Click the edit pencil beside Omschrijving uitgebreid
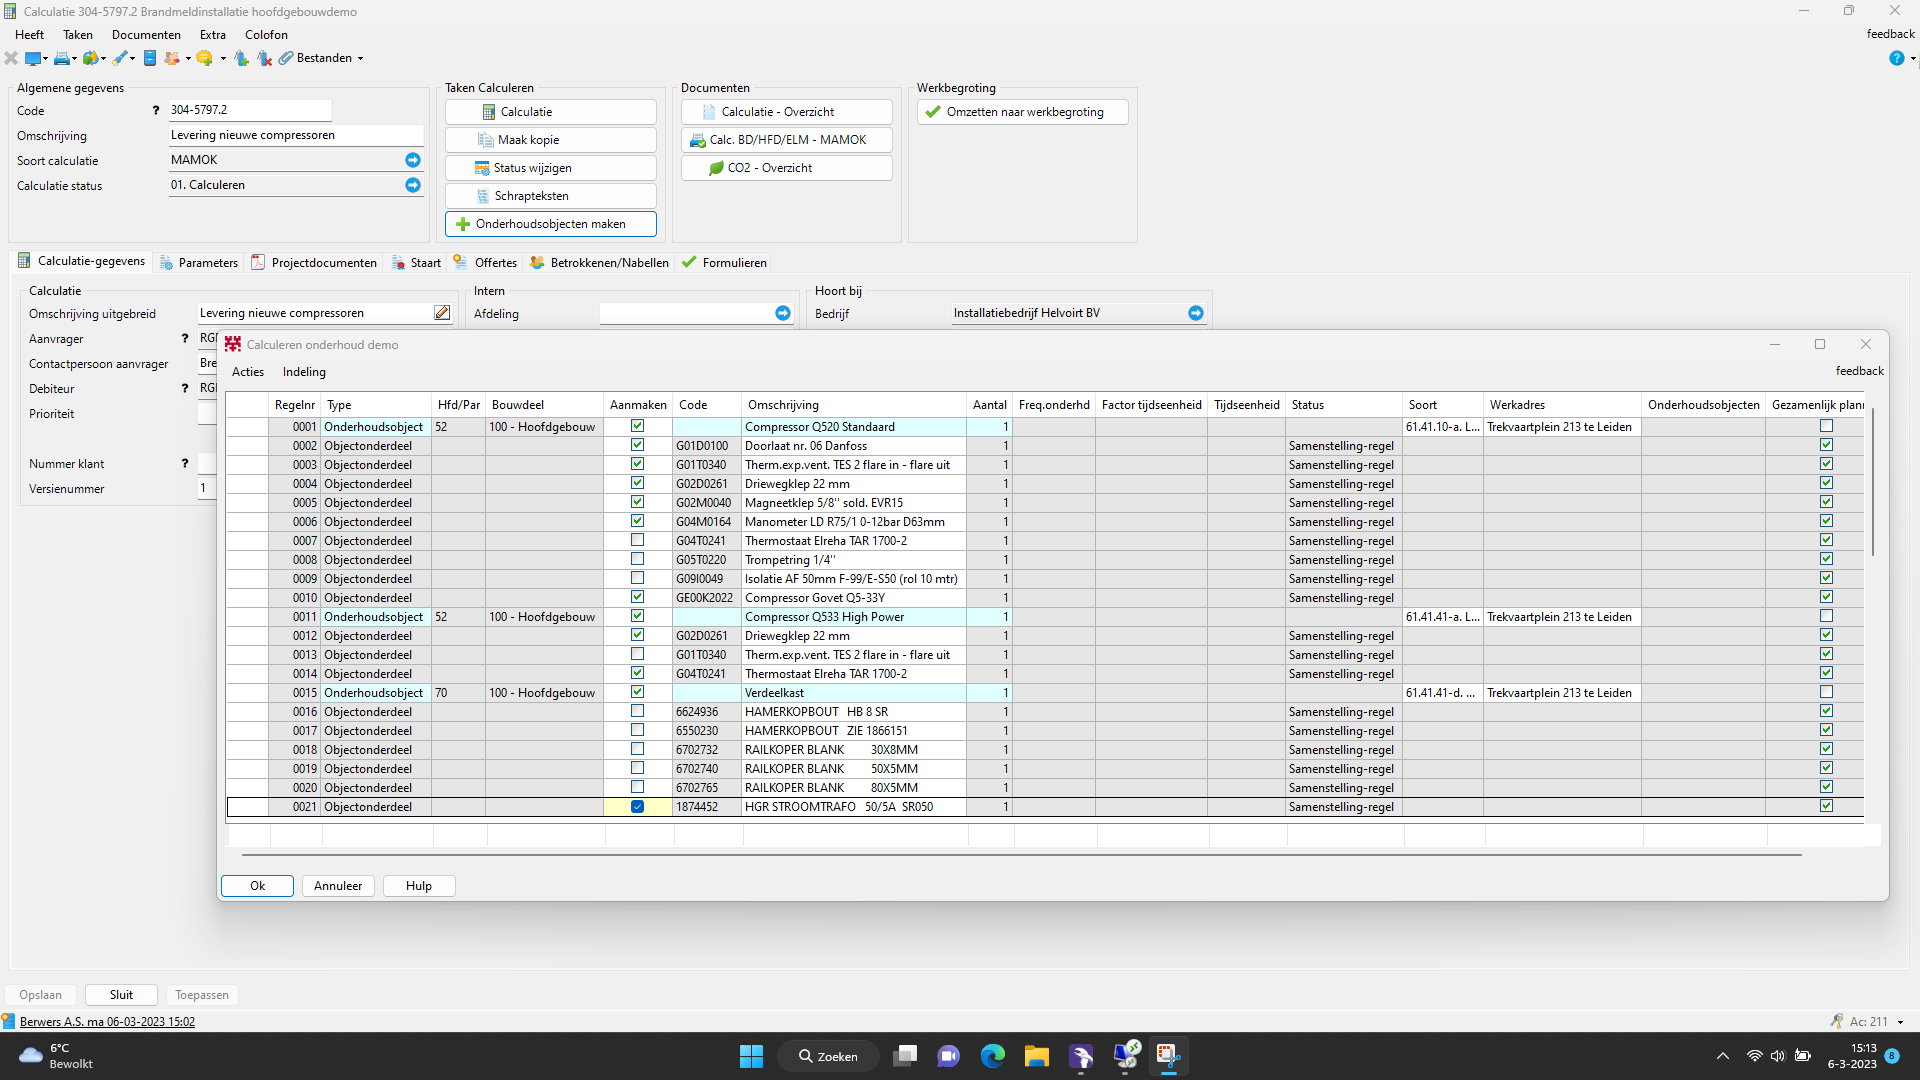Screen dimensions: 1920x1080 pos(442,313)
